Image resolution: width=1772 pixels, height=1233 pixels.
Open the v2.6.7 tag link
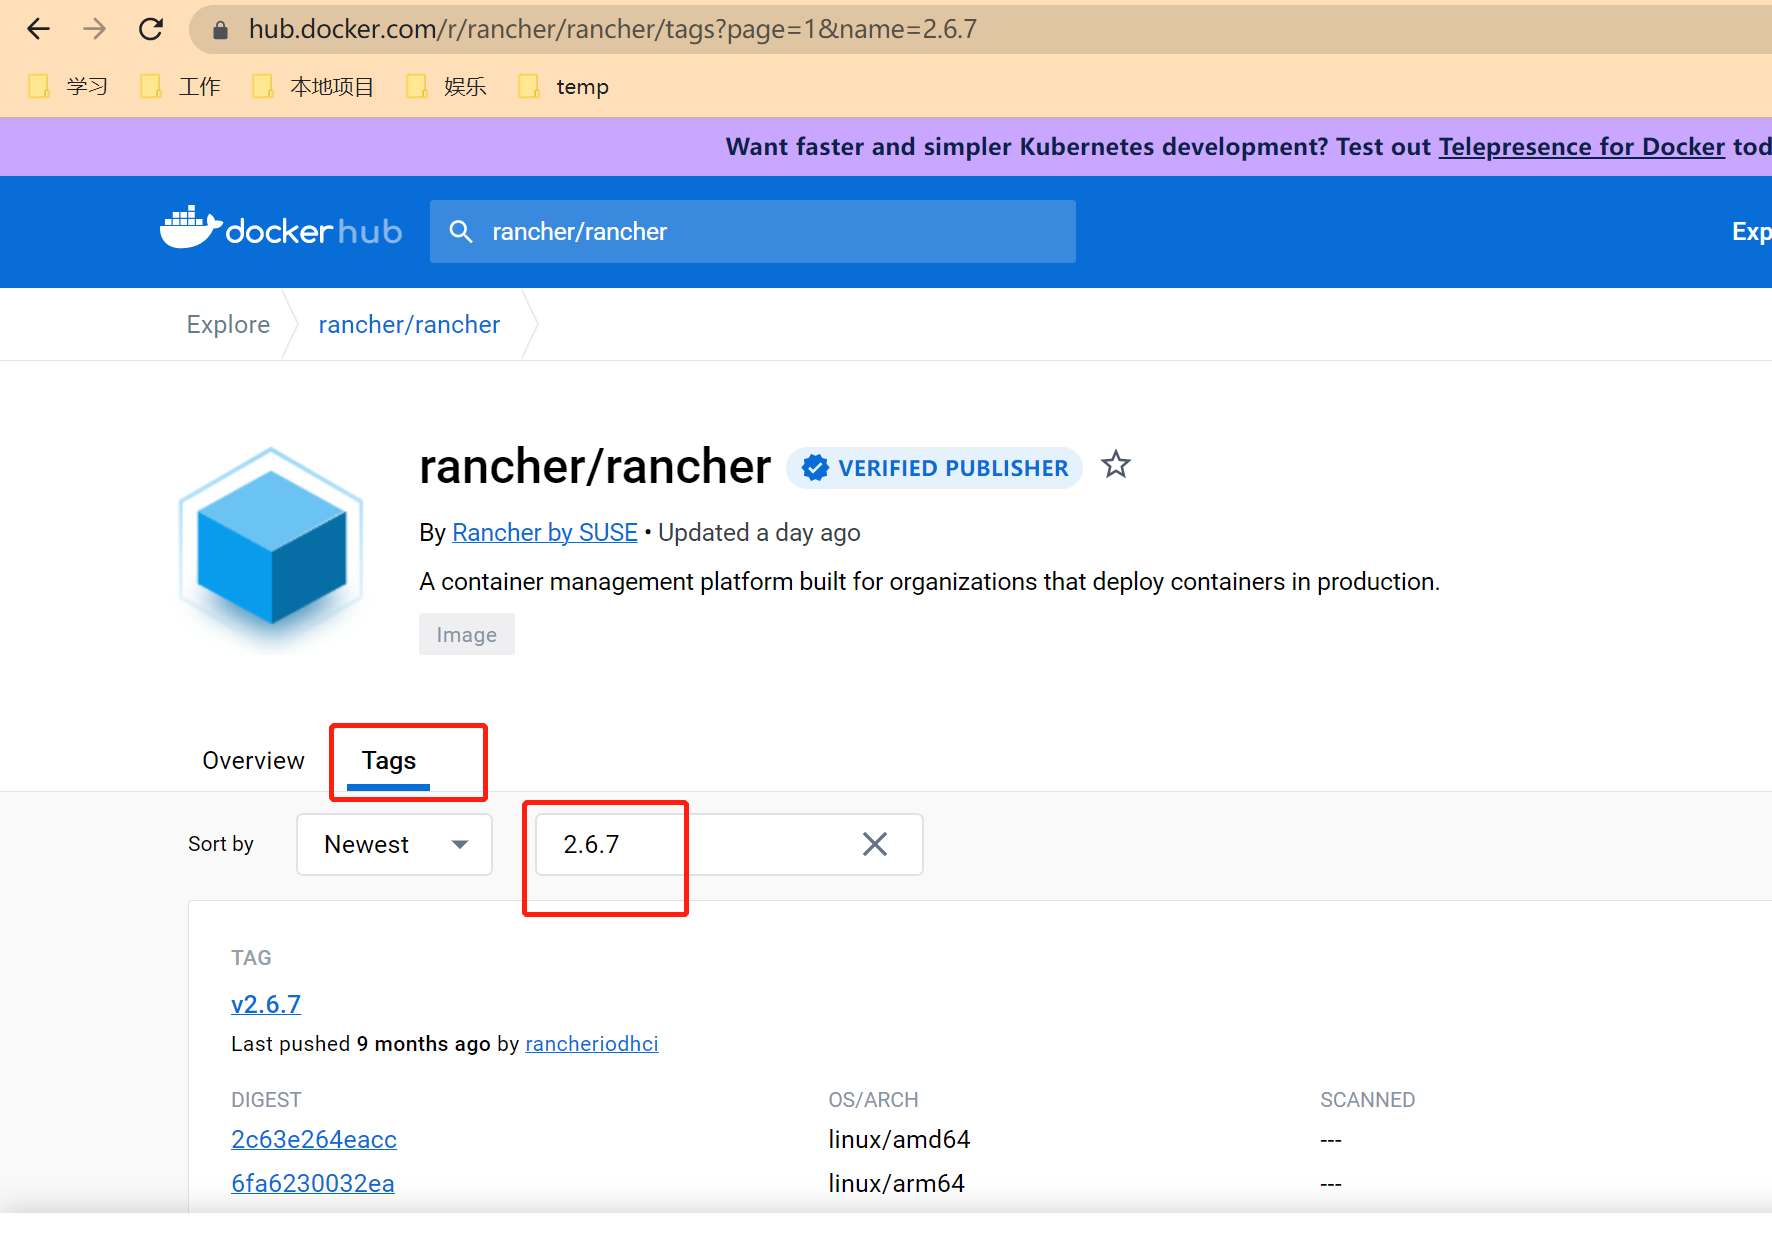click(266, 1004)
